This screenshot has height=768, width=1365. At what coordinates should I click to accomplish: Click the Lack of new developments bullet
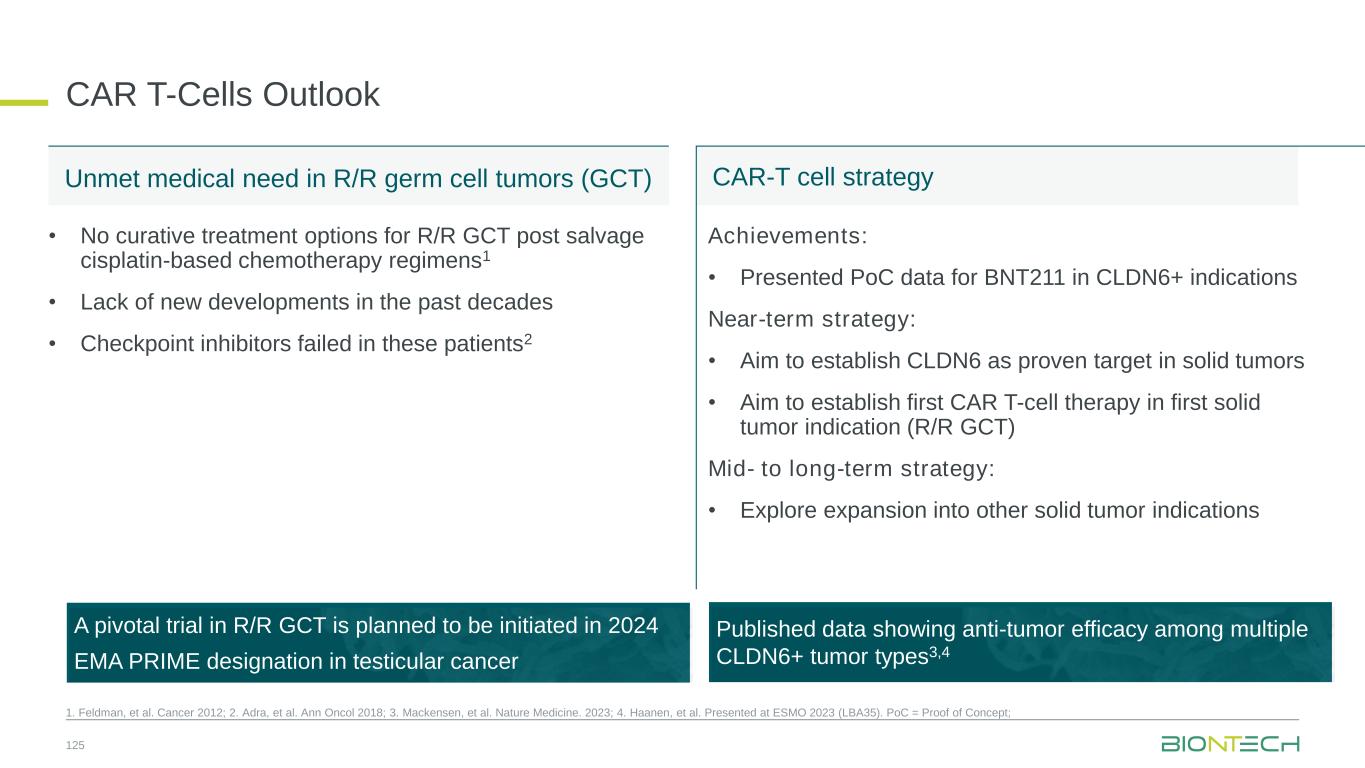tap(316, 301)
